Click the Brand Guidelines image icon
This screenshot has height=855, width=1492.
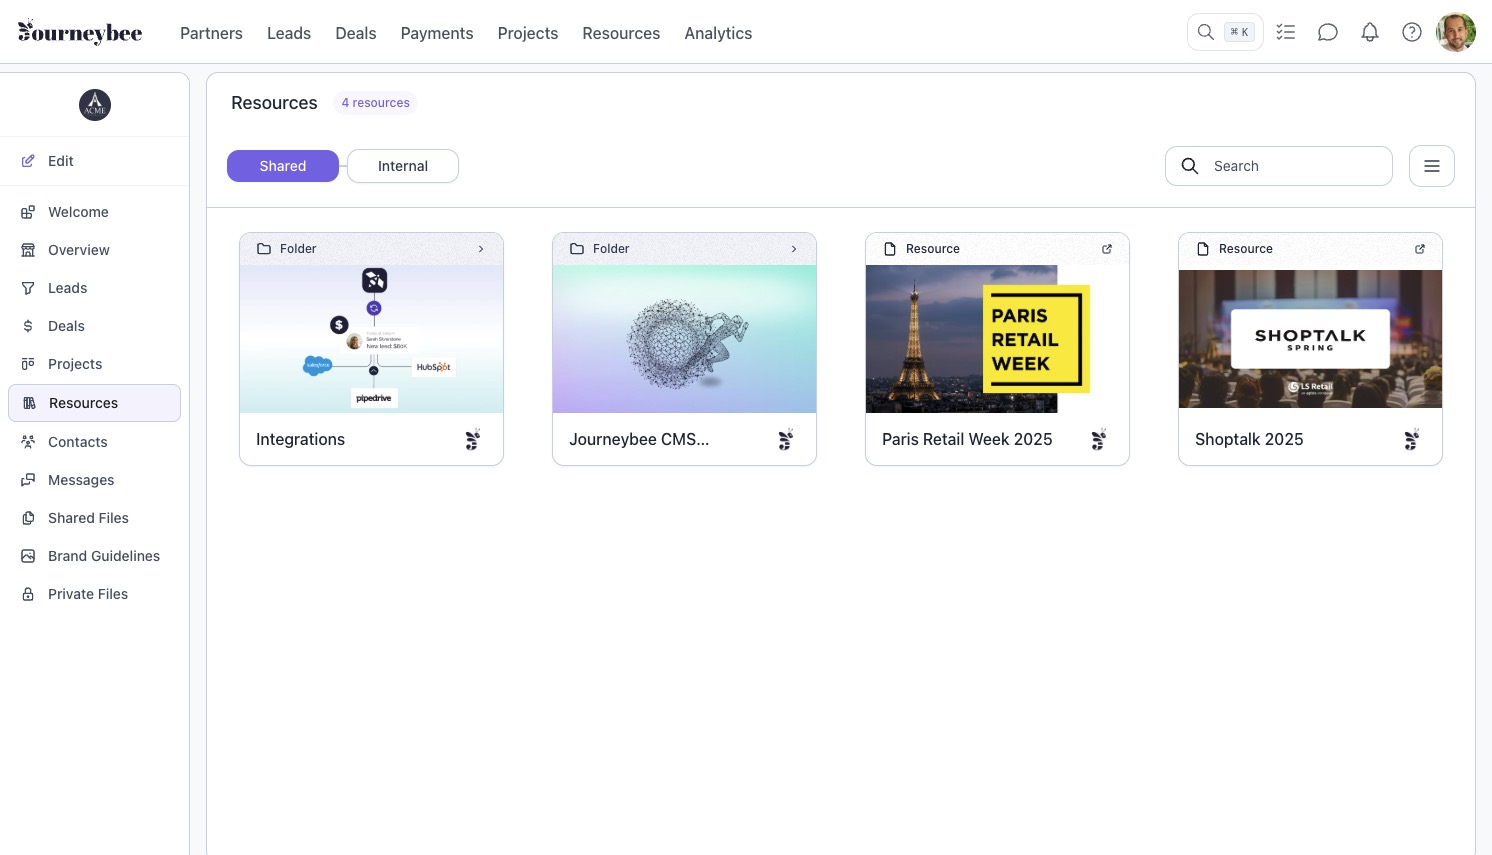coord(28,556)
